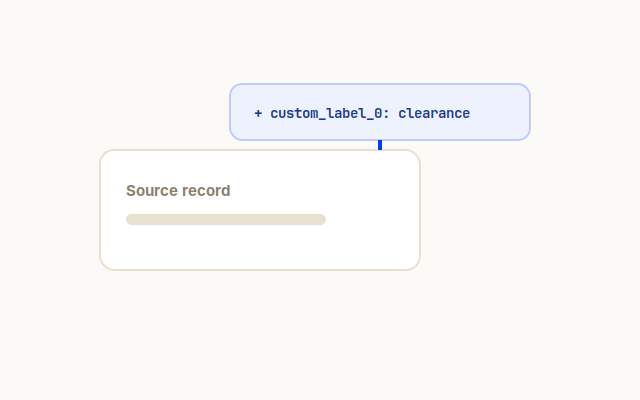Screen dimensions: 640x400
Task: Click the empty canvas left of Source record
Action: point(49,210)
